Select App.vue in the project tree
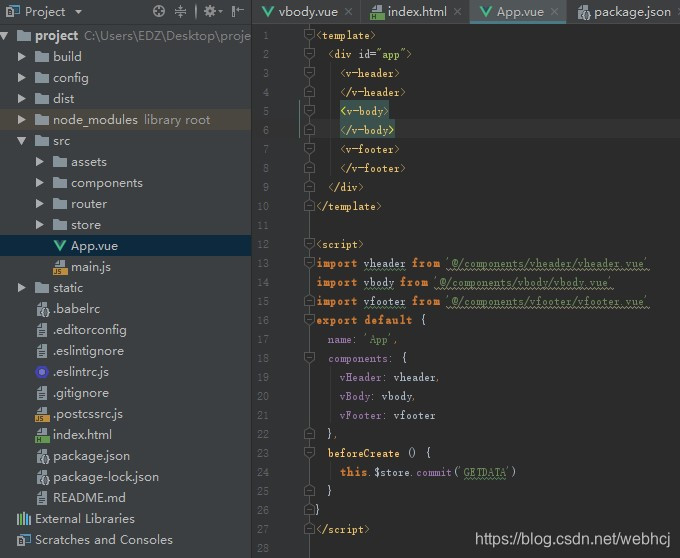 coord(125,246)
